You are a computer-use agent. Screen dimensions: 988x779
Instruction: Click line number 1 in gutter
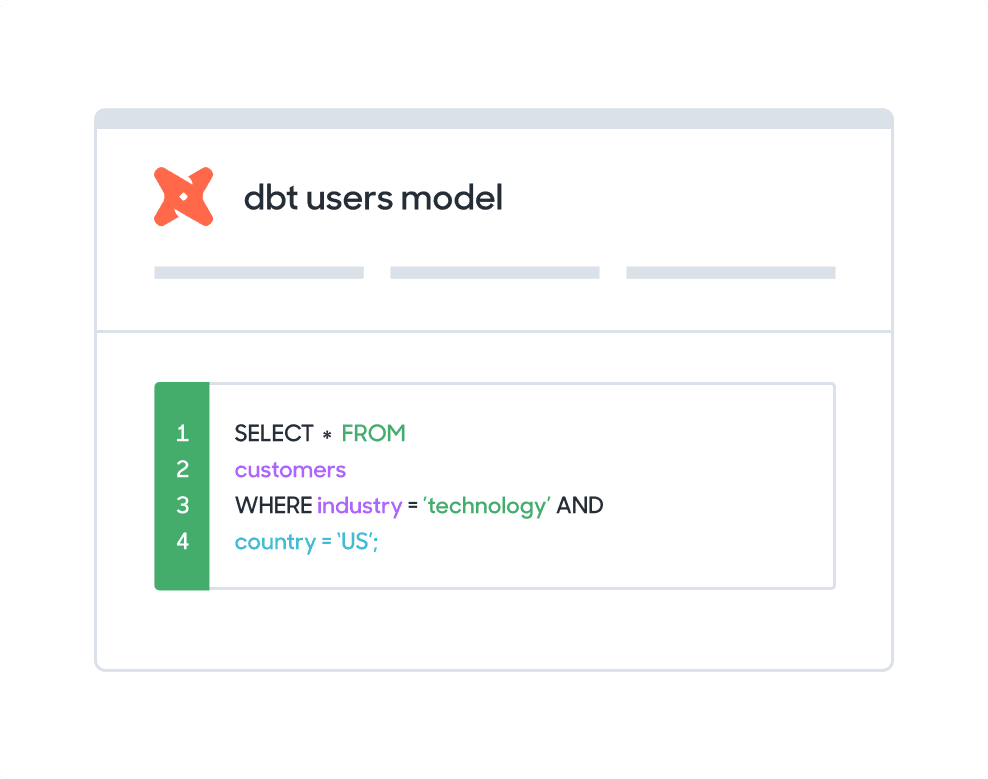(x=182, y=433)
